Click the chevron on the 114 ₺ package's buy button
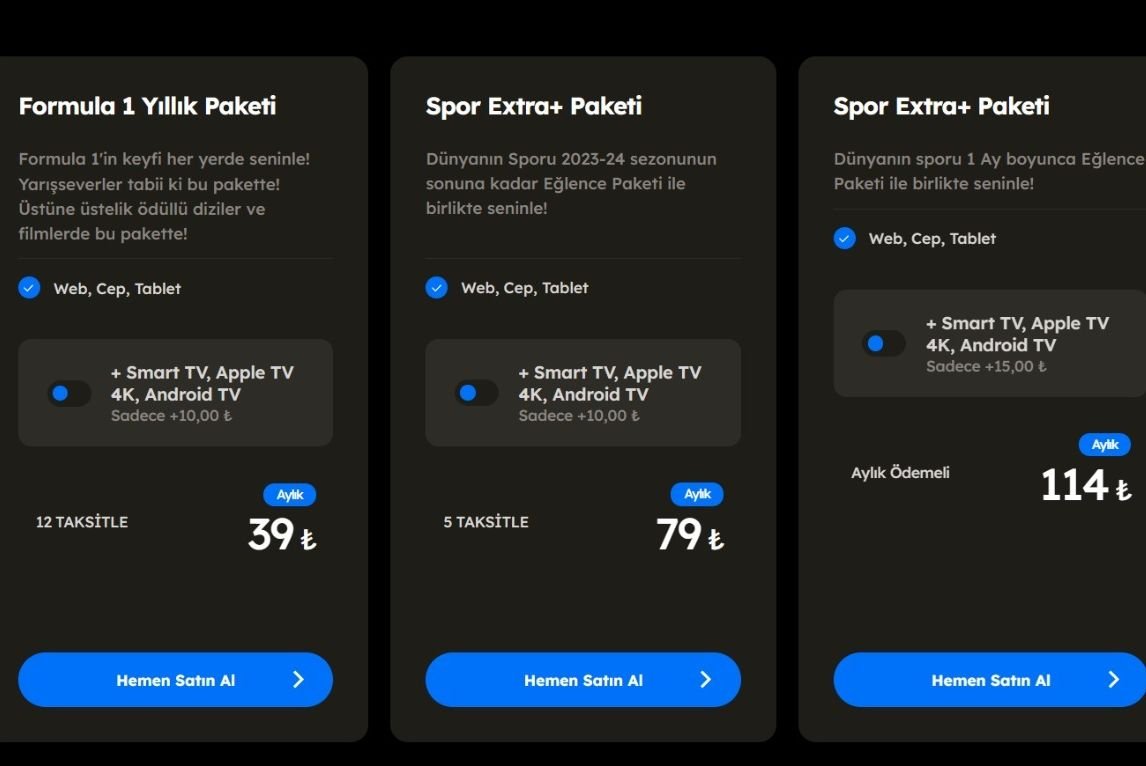The image size is (1146, 766). 1113,680
